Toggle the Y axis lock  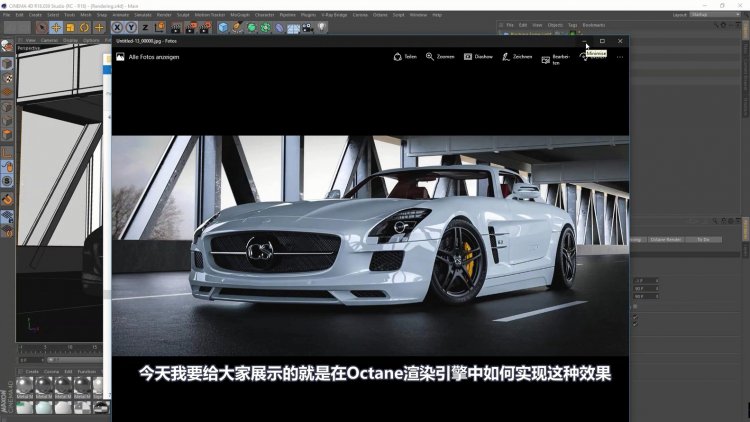point(131,28)
